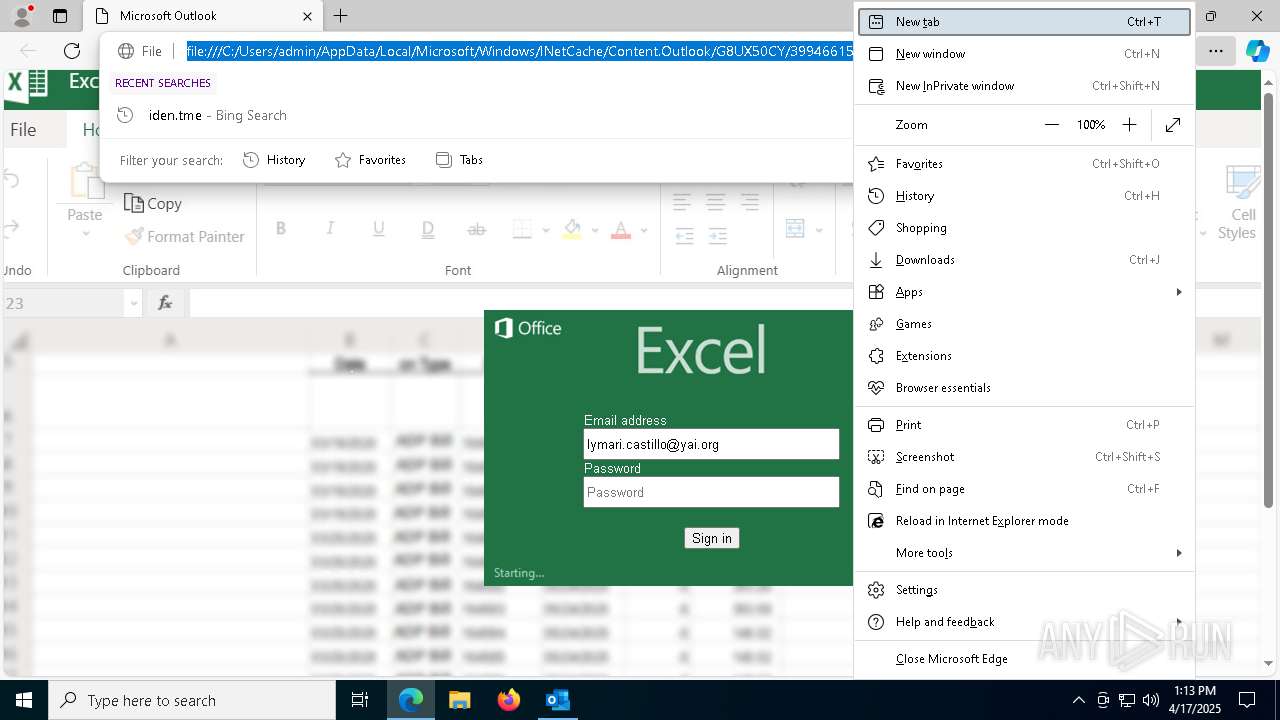Select New window menu entry

click(x=1025, y=54)
